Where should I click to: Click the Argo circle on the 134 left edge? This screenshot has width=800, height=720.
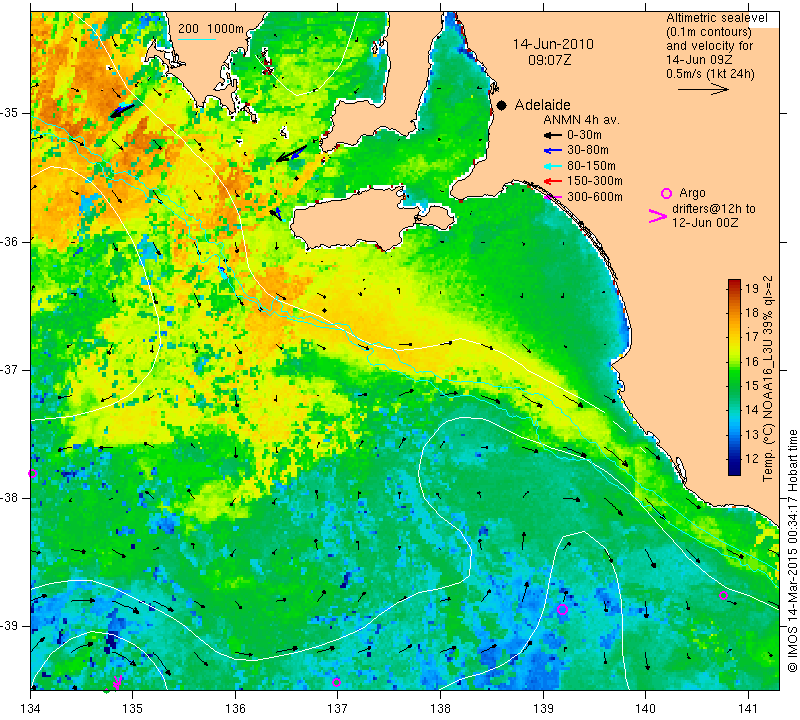33,473
